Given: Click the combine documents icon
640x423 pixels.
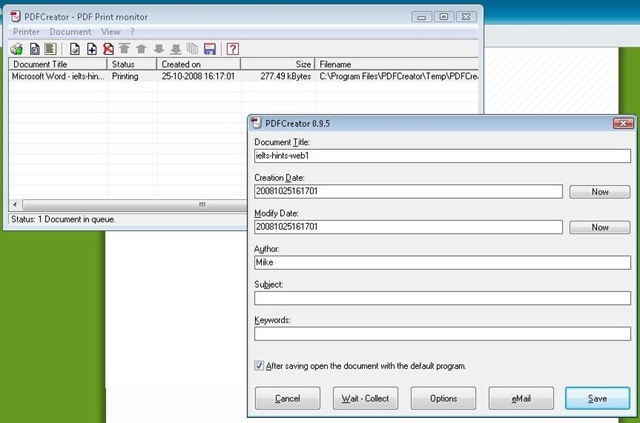Looking at the screenshot, I should (x=193, y=49).
